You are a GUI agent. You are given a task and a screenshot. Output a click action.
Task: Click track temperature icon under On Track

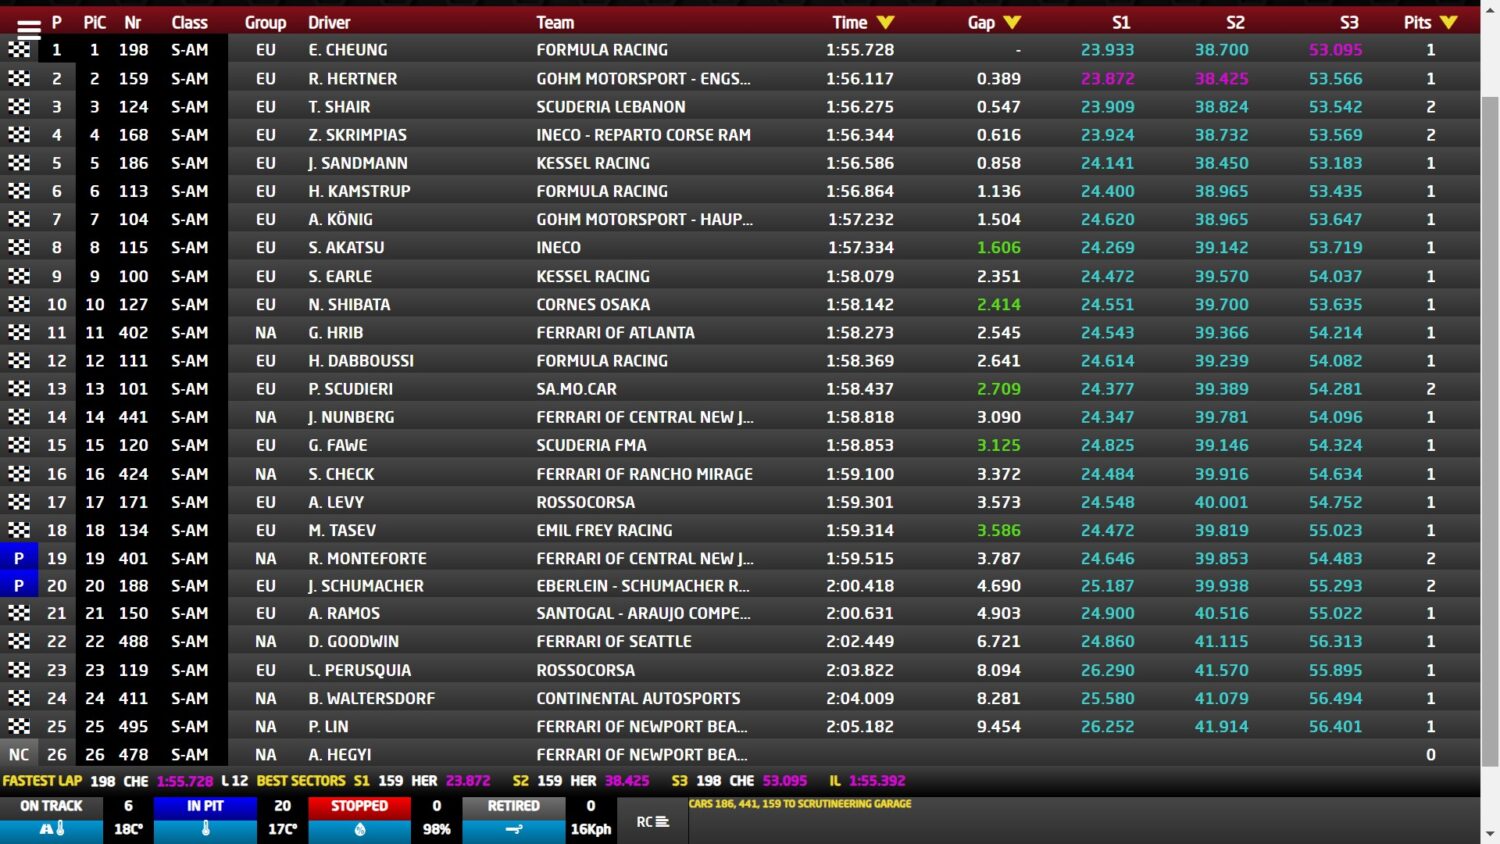point(52,829)
